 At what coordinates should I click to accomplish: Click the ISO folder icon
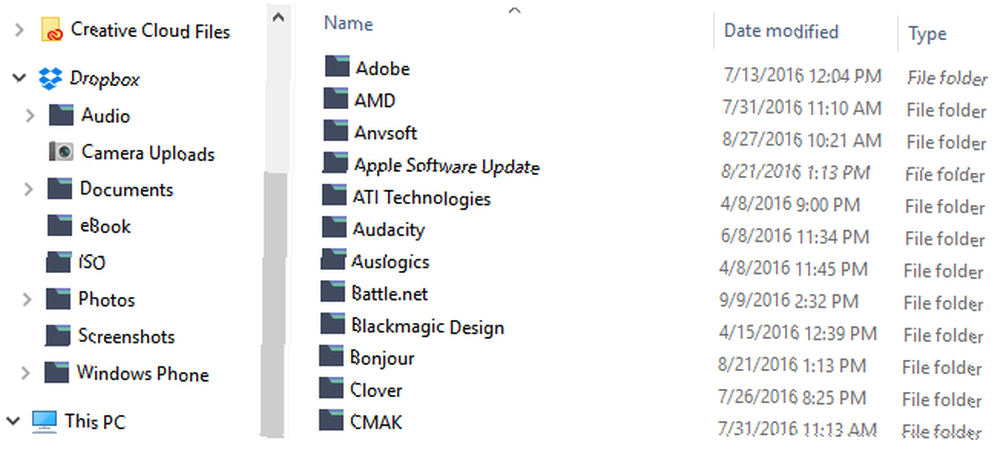pyautogui.click(x=59, y=261)
